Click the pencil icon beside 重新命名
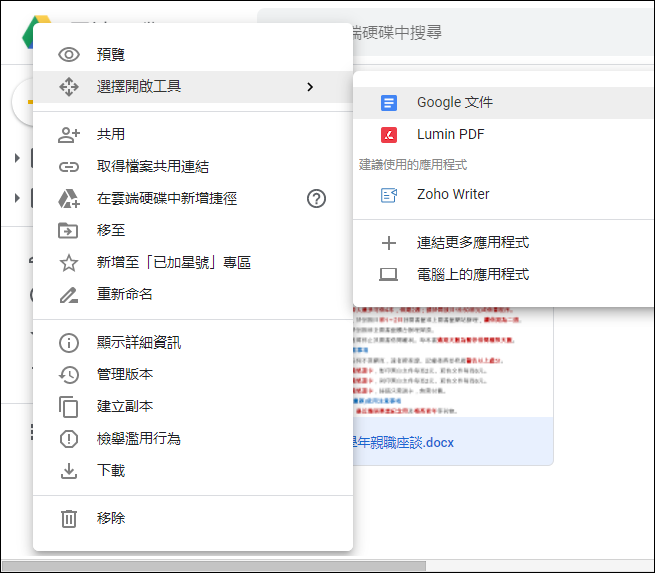This screenshot has height=573, width=655. click(x=69, y=295)
